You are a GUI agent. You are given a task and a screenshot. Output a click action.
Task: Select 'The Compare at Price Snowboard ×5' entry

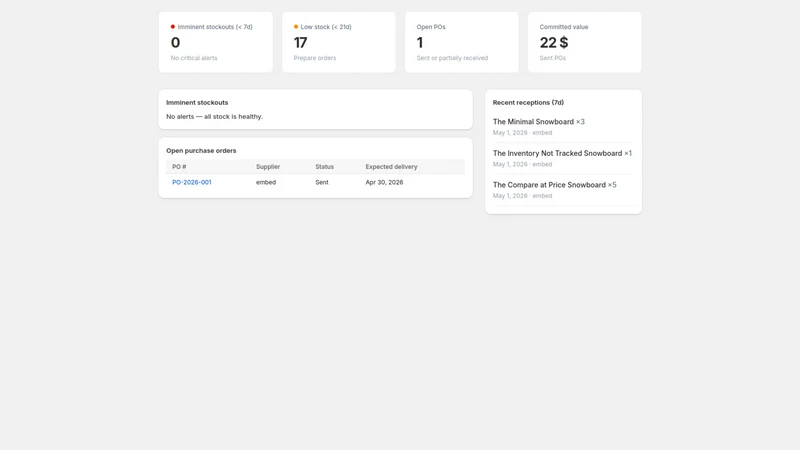tap(555, 185)
